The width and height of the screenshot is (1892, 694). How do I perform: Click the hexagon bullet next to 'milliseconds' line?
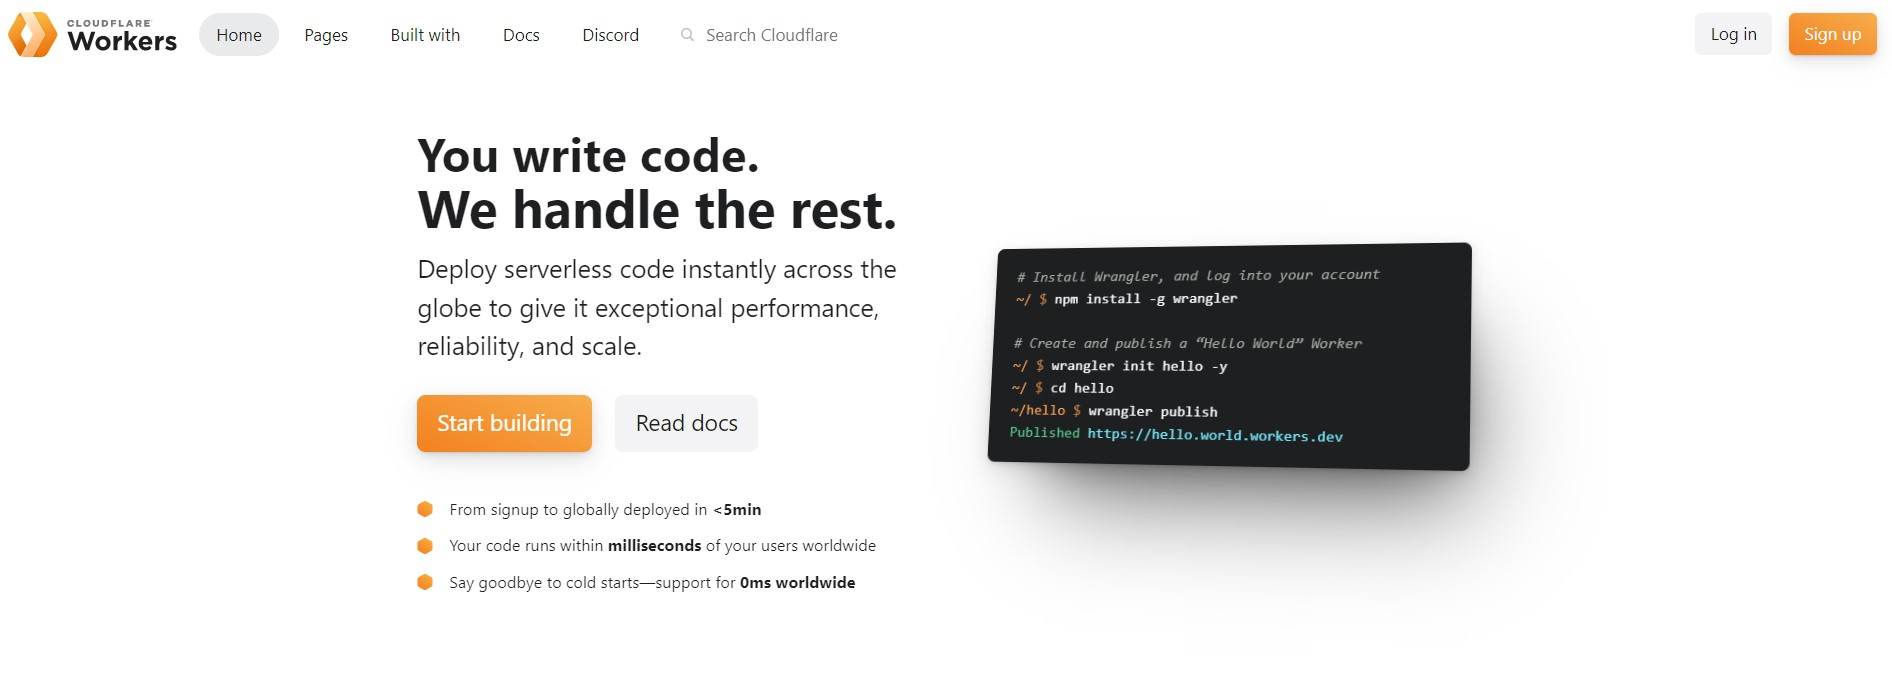tap(425, 546)
